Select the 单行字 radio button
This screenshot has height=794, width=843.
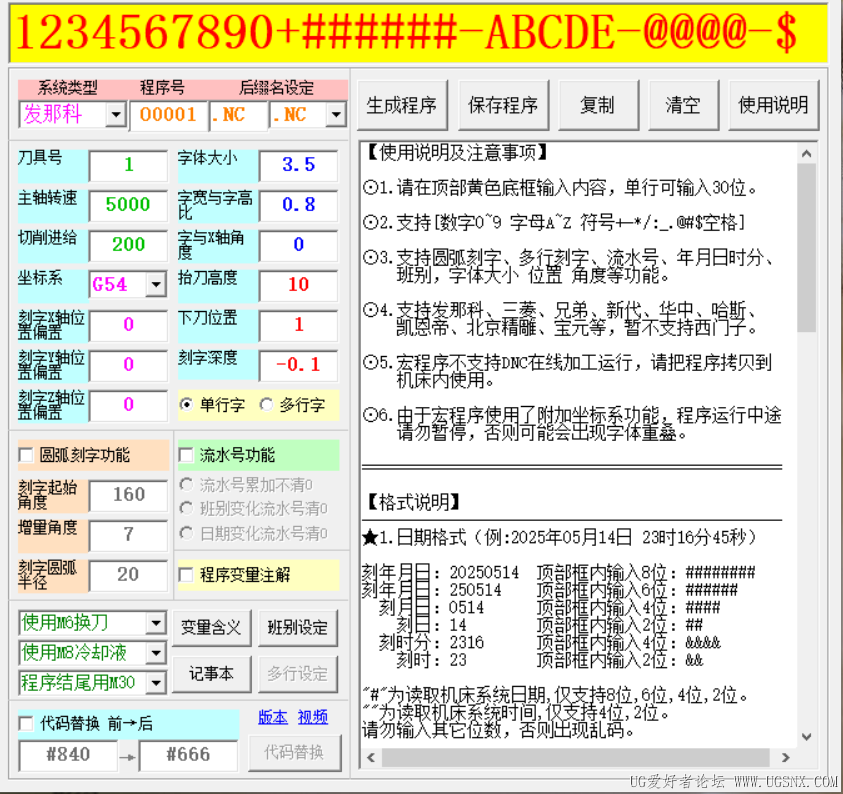(187, 404)
